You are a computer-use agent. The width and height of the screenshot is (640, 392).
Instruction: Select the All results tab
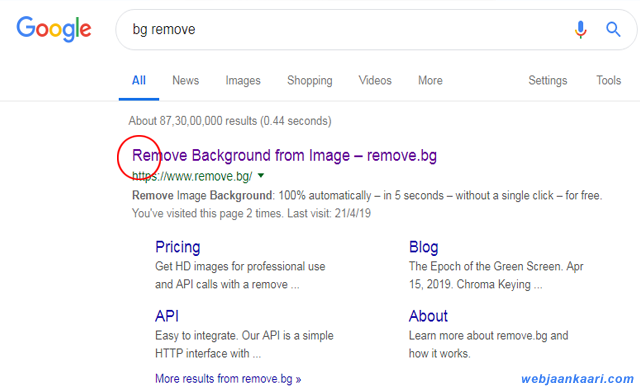[x=139, y=80]
